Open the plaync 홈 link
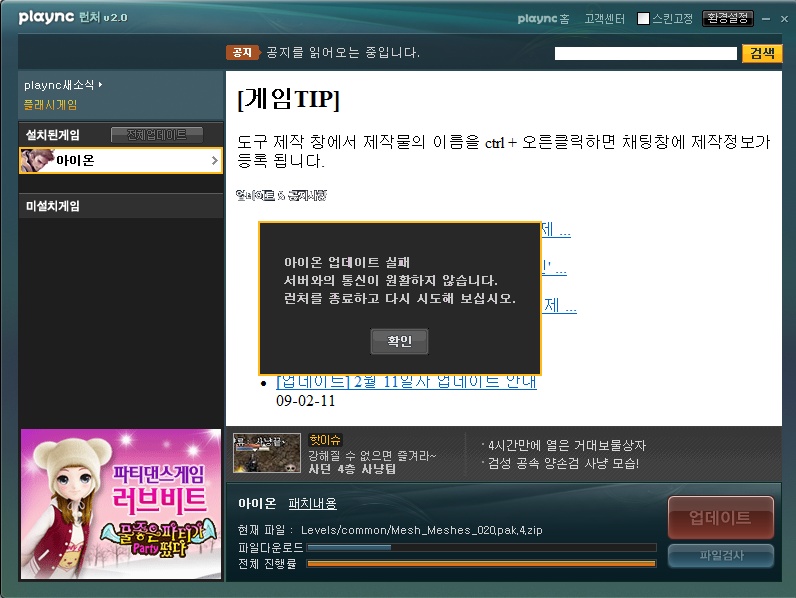This screenshot has width=796, height=598. [543, 19]
